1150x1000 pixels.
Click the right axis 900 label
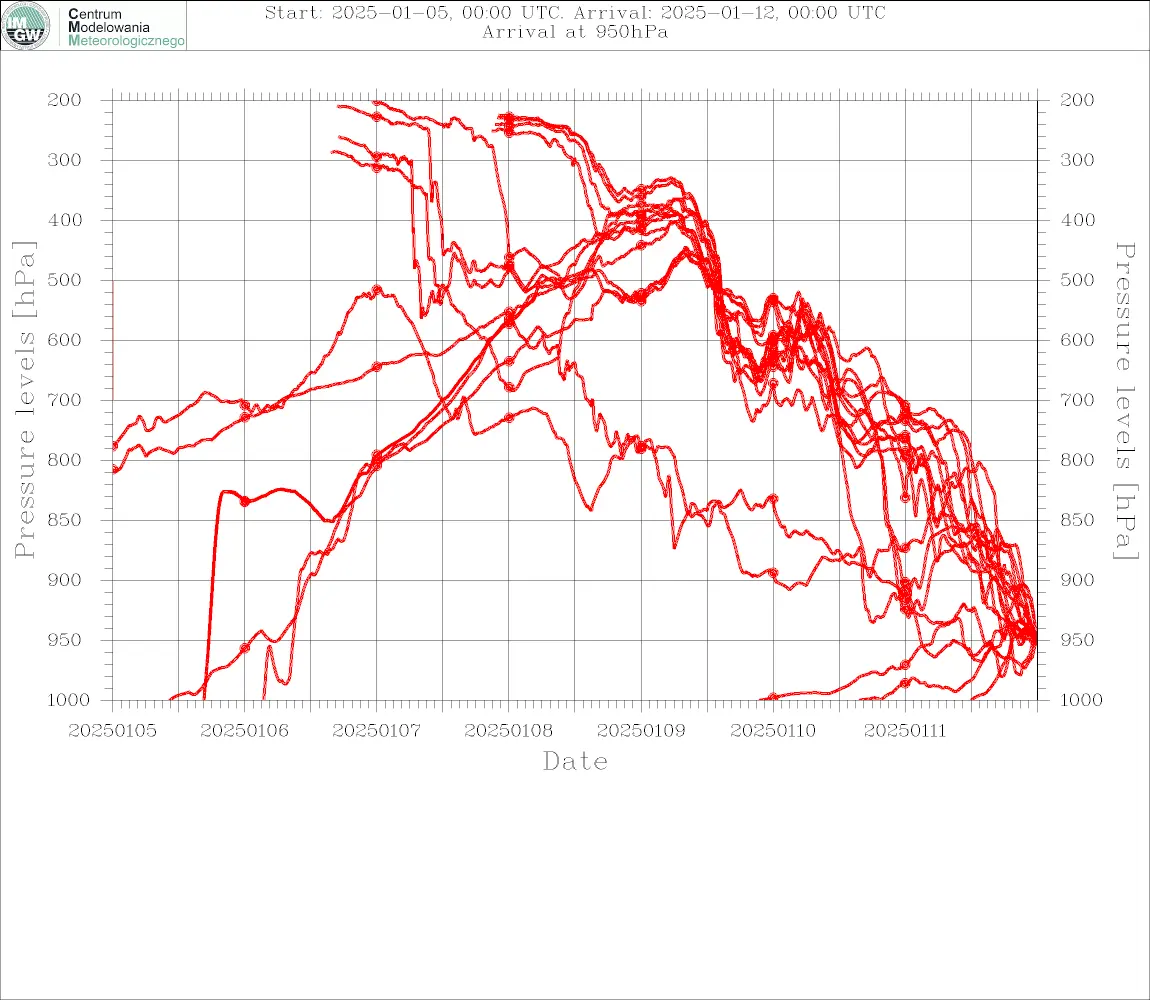tap(1077, 580)
